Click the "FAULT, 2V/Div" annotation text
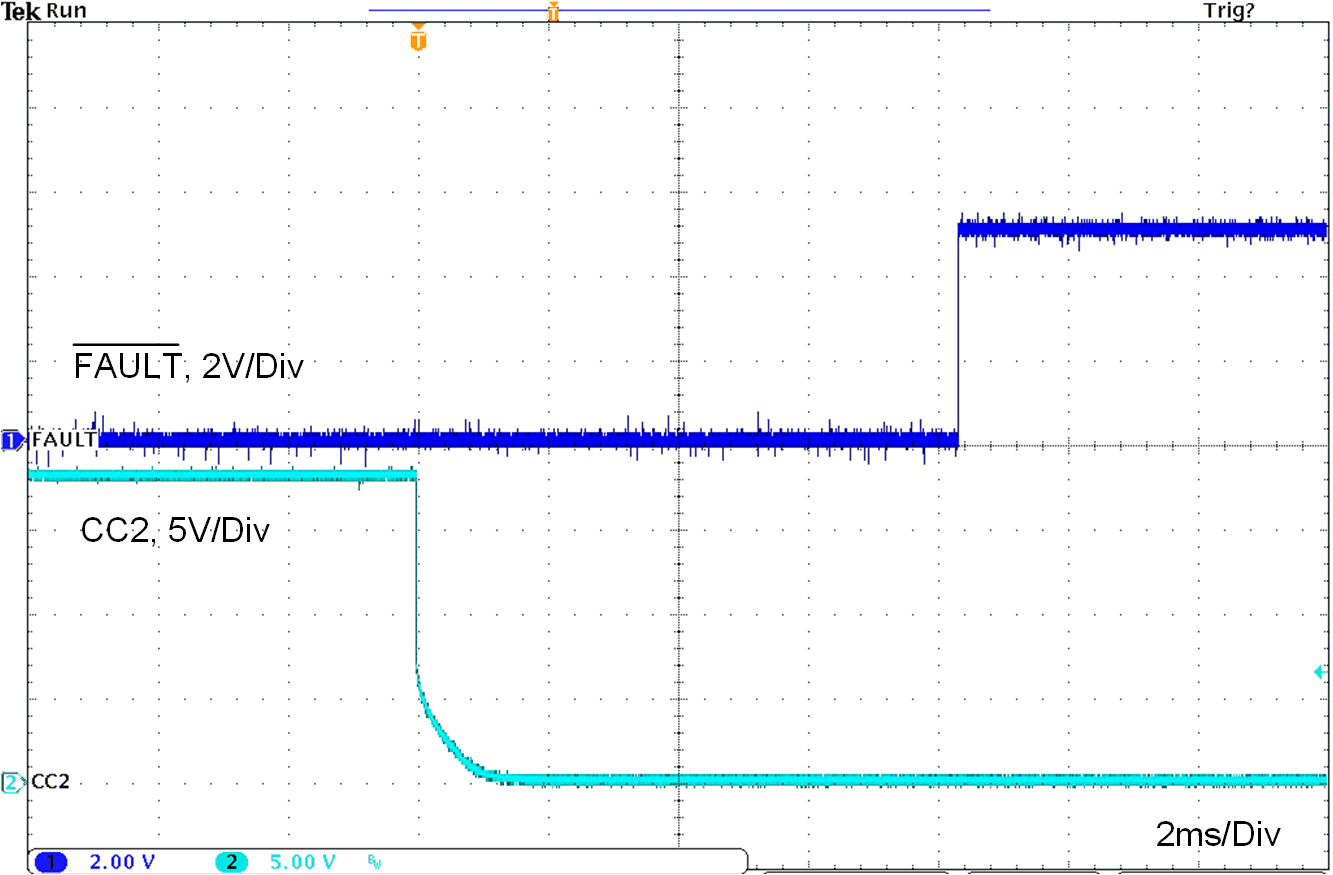Viewport: 1333px width, 875px height. (187, 366)
